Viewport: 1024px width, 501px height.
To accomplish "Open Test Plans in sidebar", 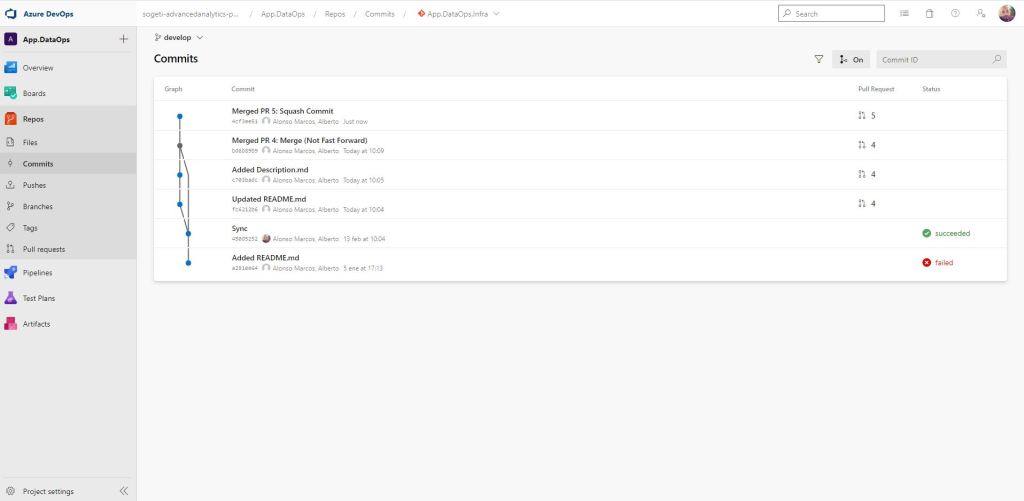I will tap(38, 298).
